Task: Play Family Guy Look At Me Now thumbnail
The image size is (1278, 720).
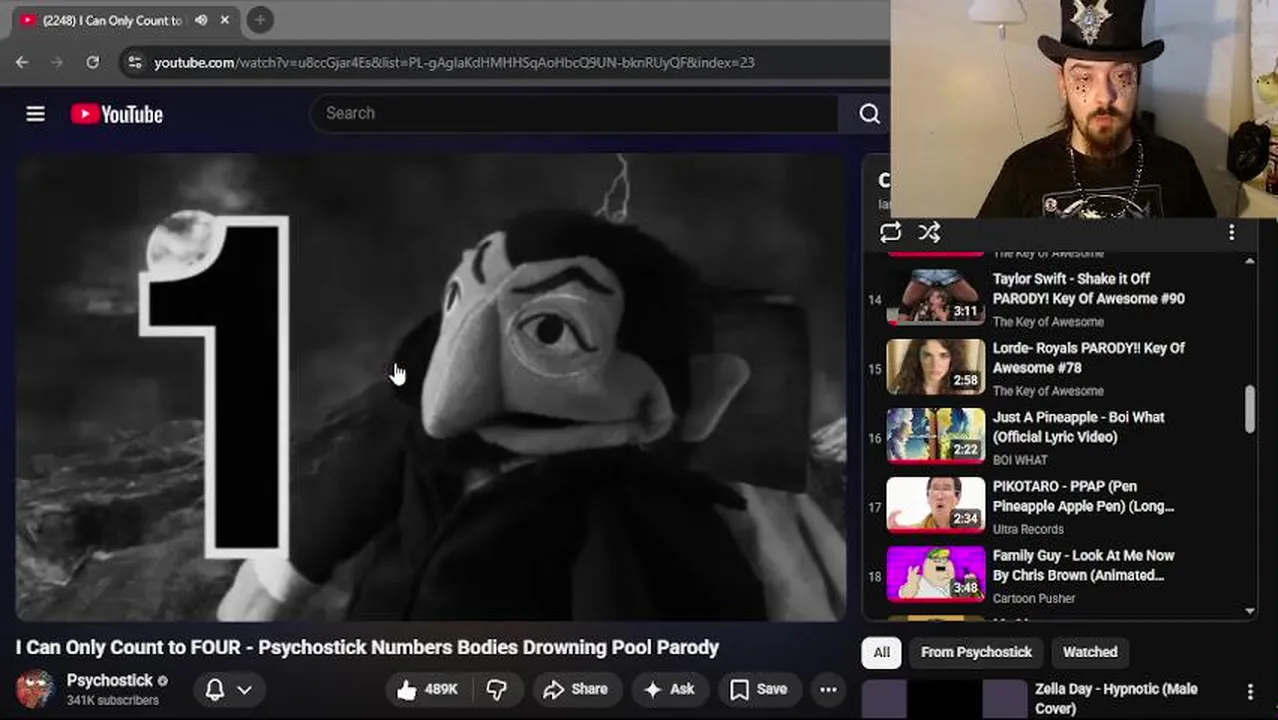Action: pos(936,574)
